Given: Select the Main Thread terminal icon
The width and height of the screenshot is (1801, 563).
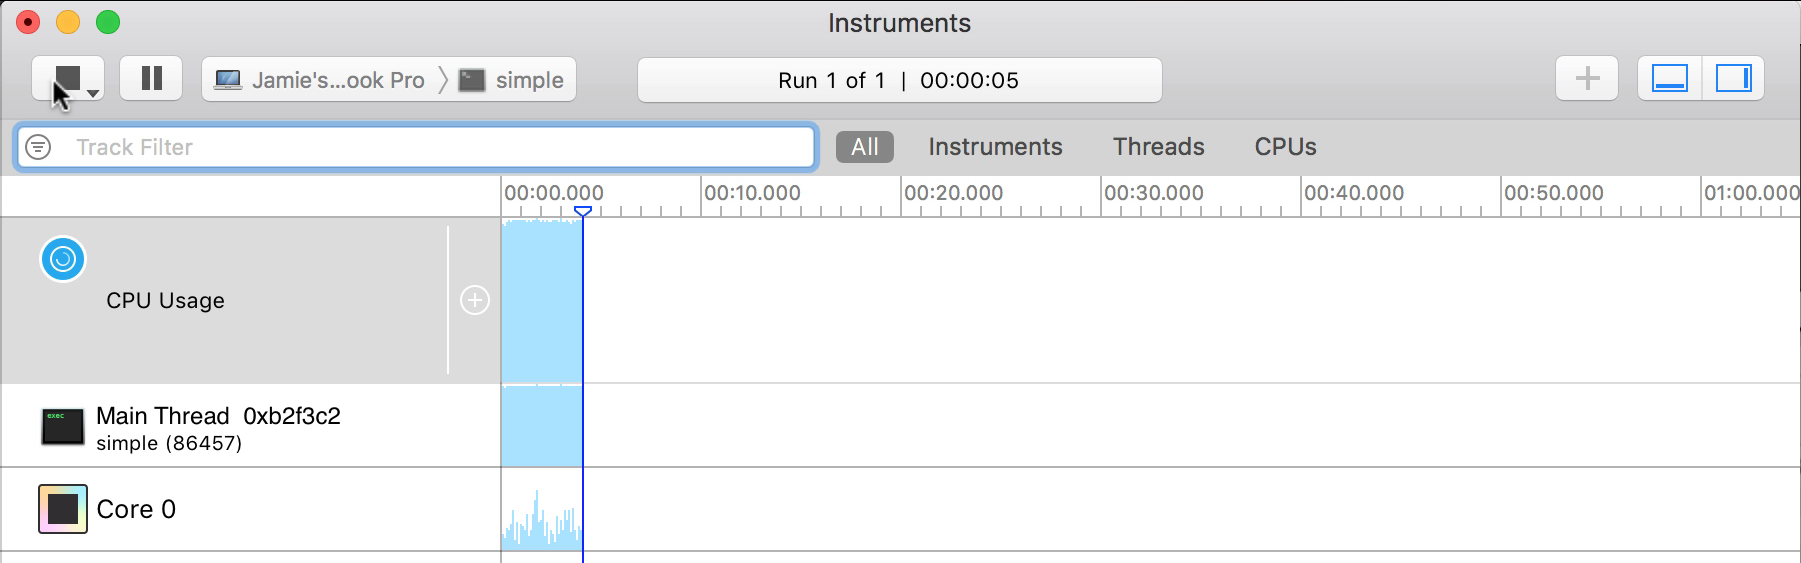Looking at the screenshot, I should pos(62,427).
